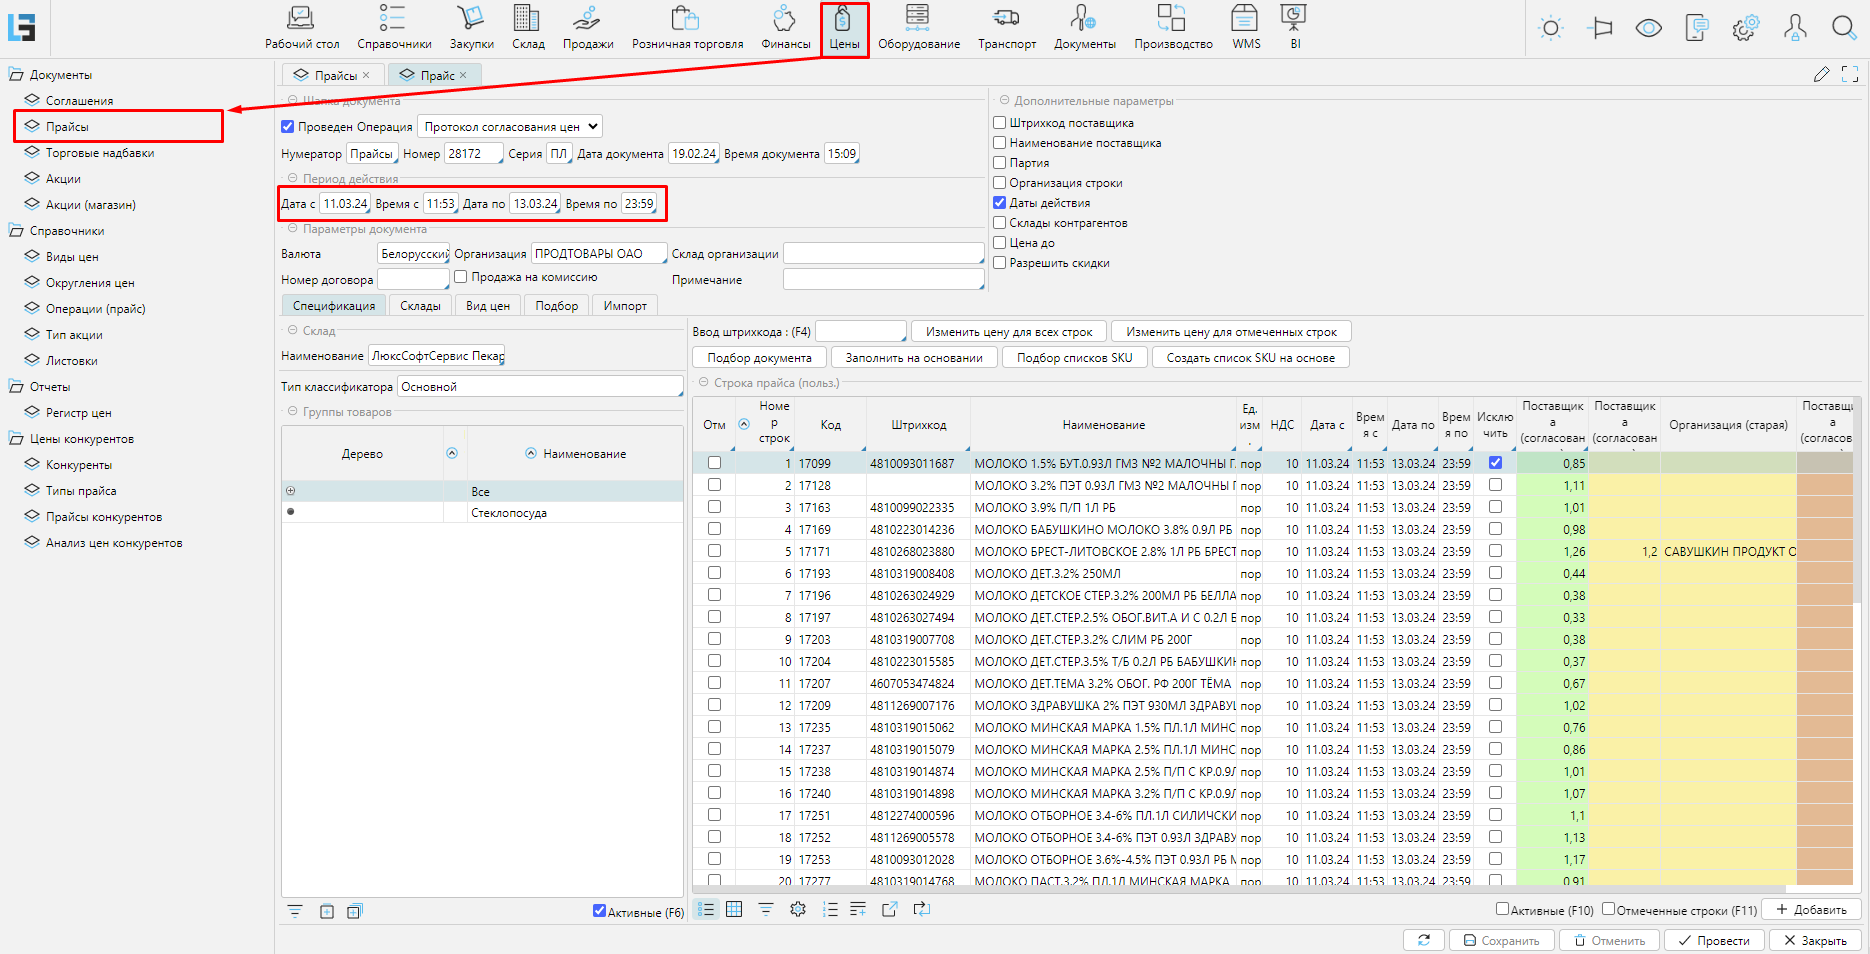
Task: Click Изменить цену для всех строк
Action: click(x=1008, y=332)
